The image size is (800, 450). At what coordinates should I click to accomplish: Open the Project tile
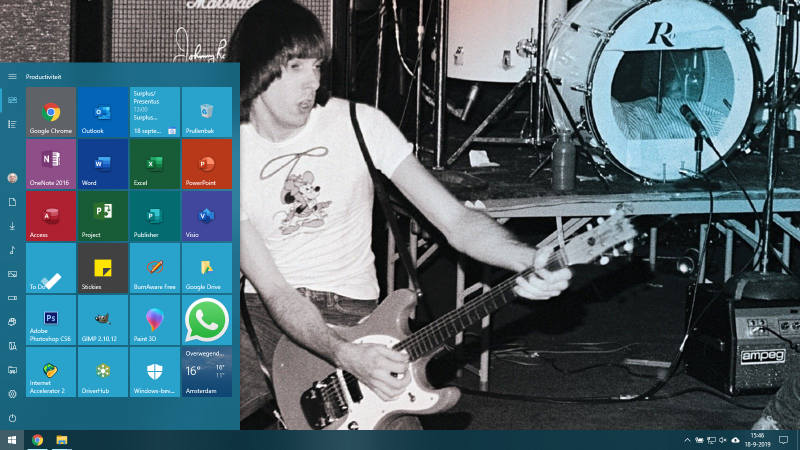103,216
